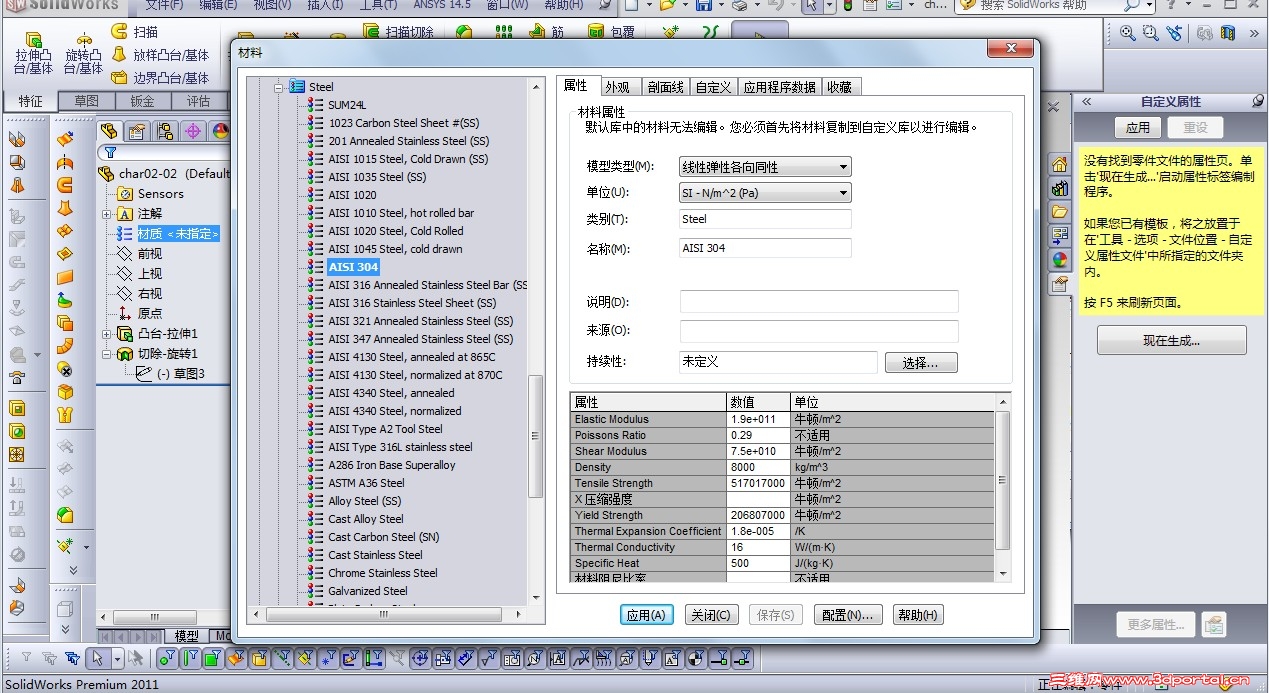
Task: Click the 包覆 wrap feature tool
Action: pyautogui.click(x=611, y=32)
